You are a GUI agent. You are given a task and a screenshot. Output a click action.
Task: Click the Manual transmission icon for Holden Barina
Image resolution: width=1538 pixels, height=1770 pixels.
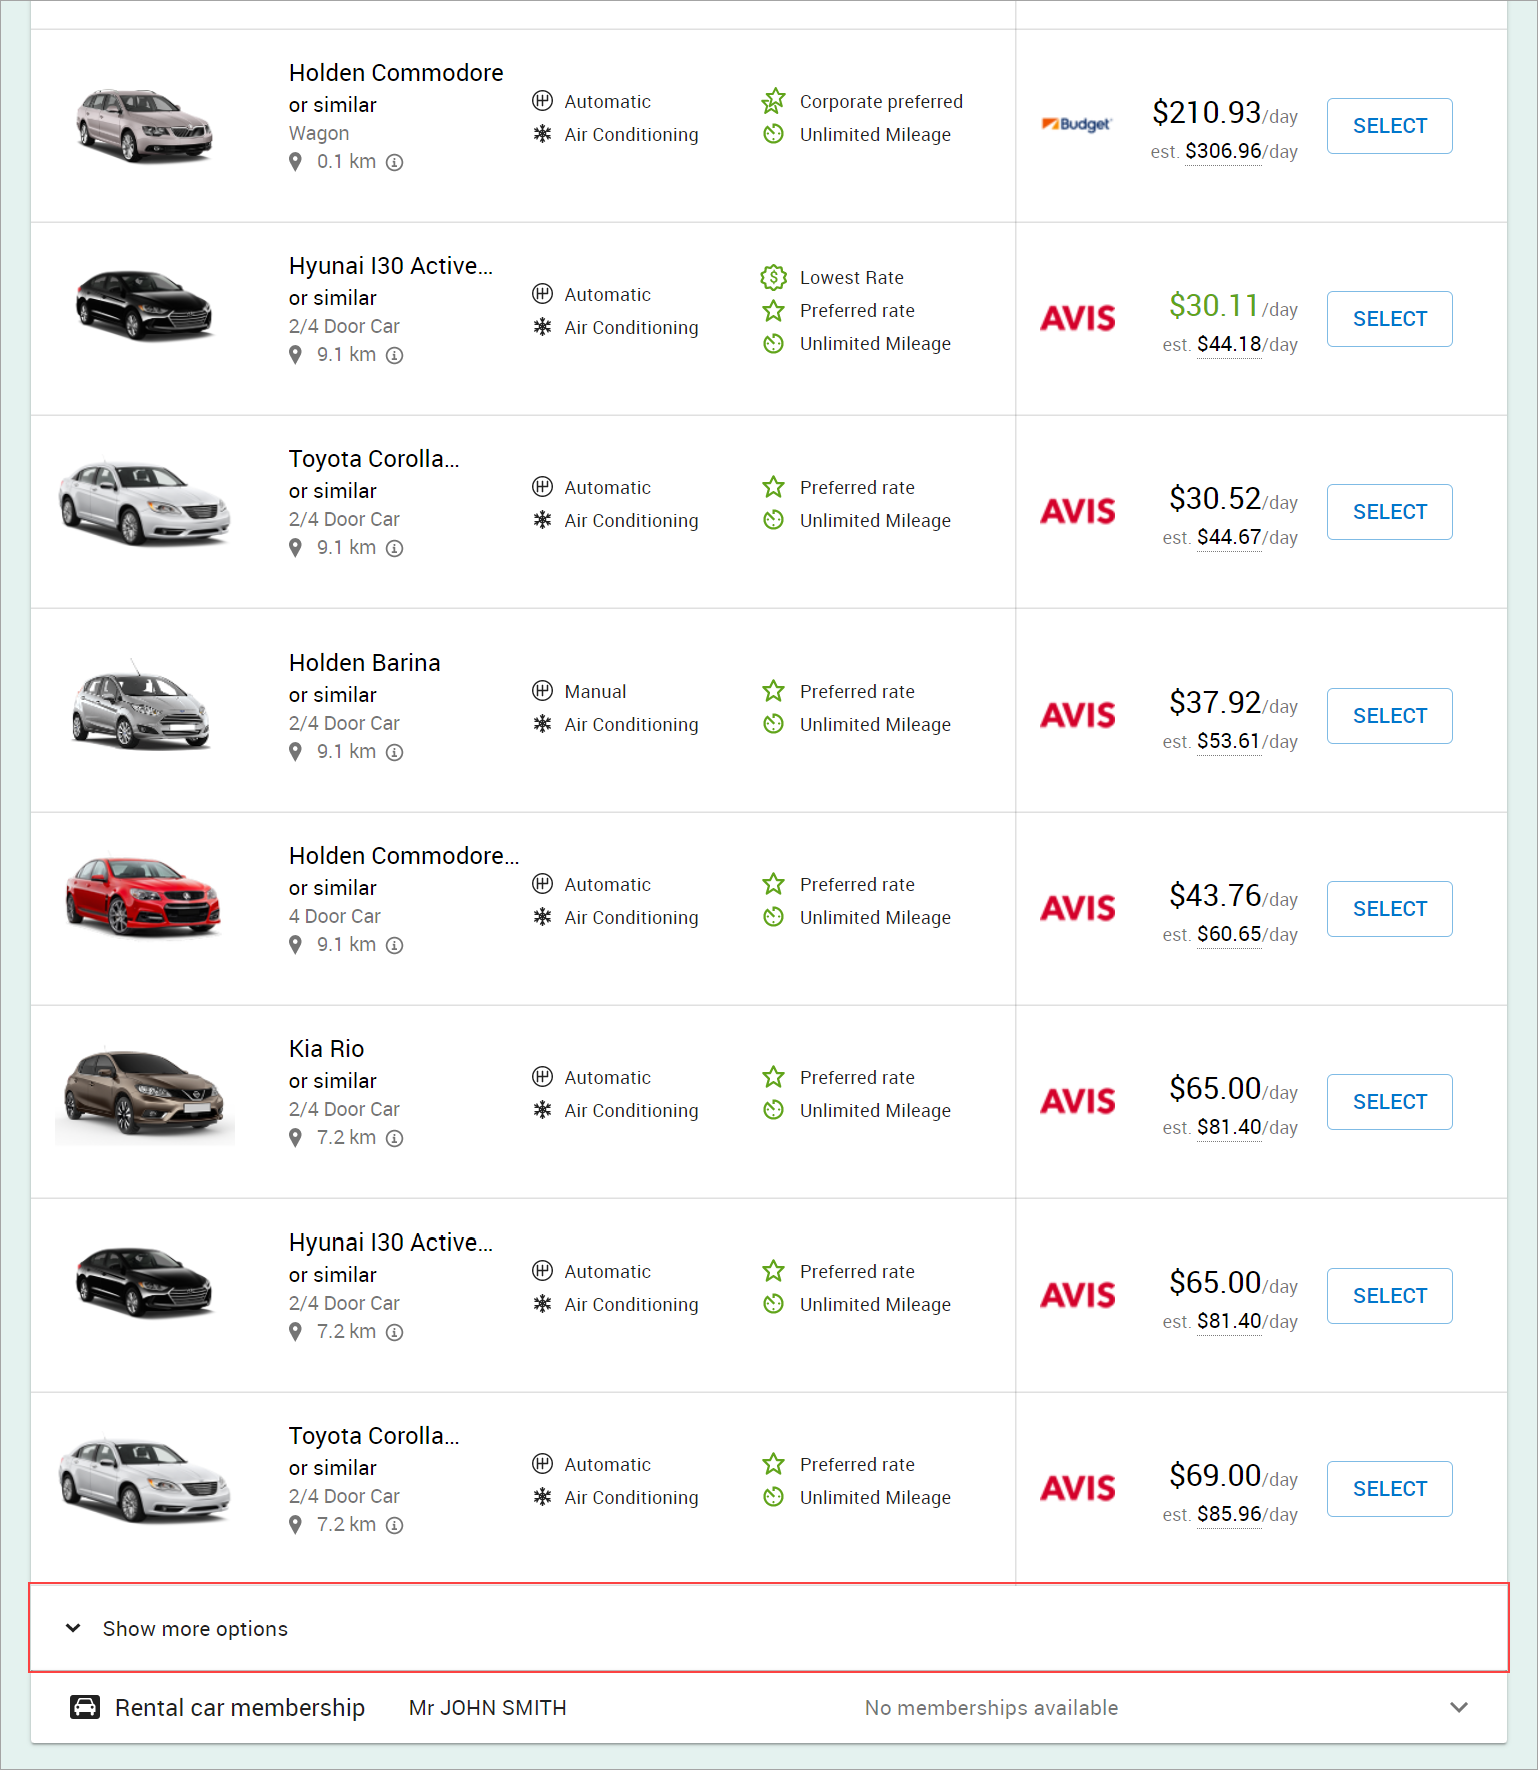click(x=542, y=691)
